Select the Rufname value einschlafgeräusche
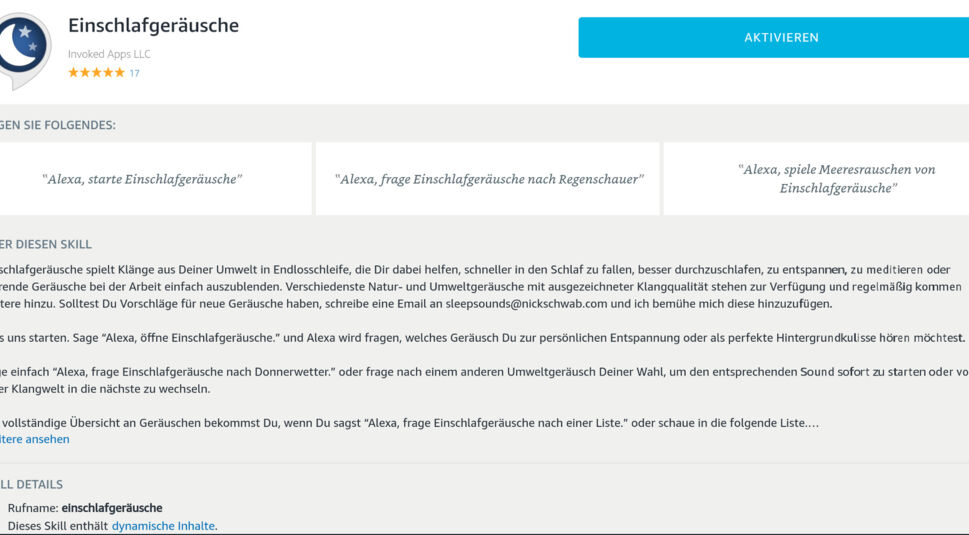 [112, 508]
